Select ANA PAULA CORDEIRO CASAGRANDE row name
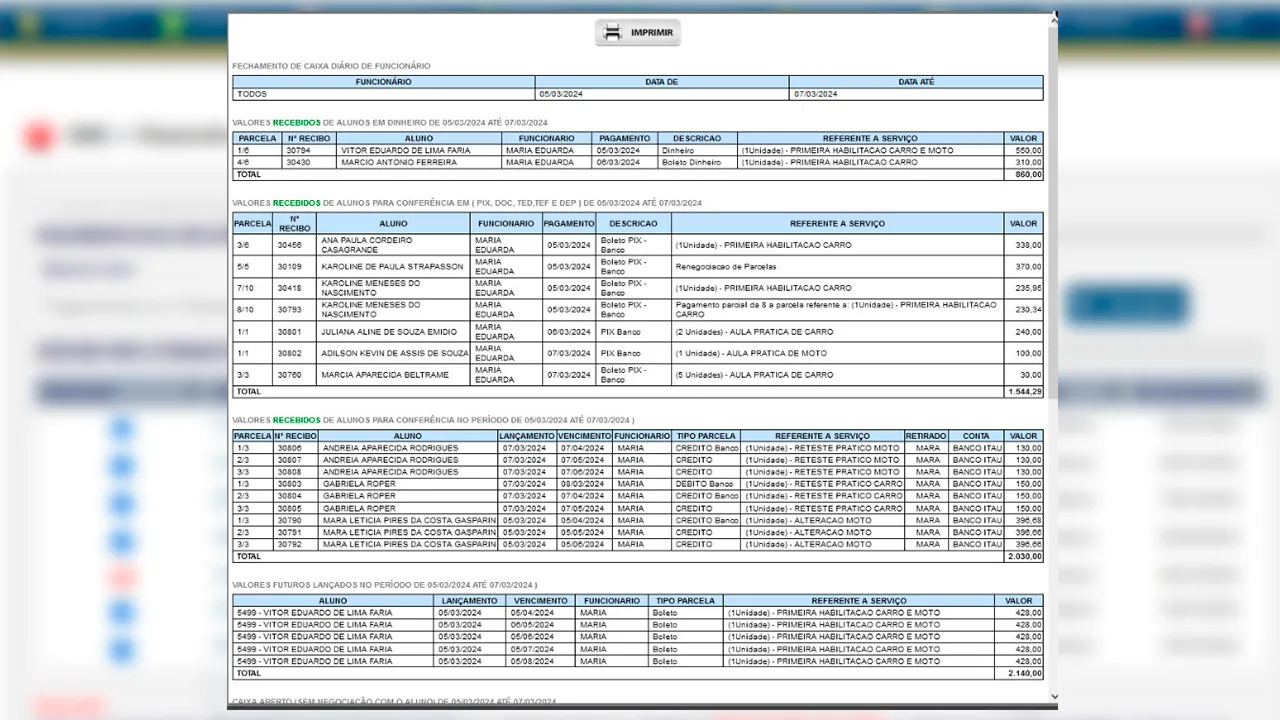Viewport: 1280px width, 720px height. pyautogui.click(x=366, y=245)
